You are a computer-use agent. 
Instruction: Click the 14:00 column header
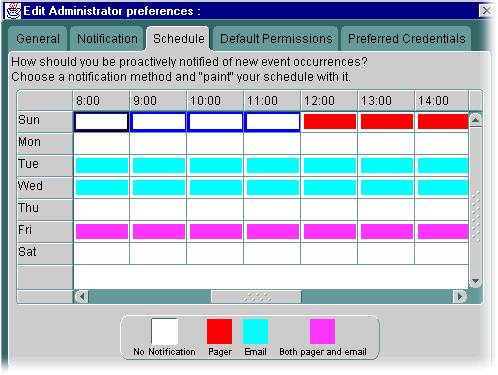(442, 101)
